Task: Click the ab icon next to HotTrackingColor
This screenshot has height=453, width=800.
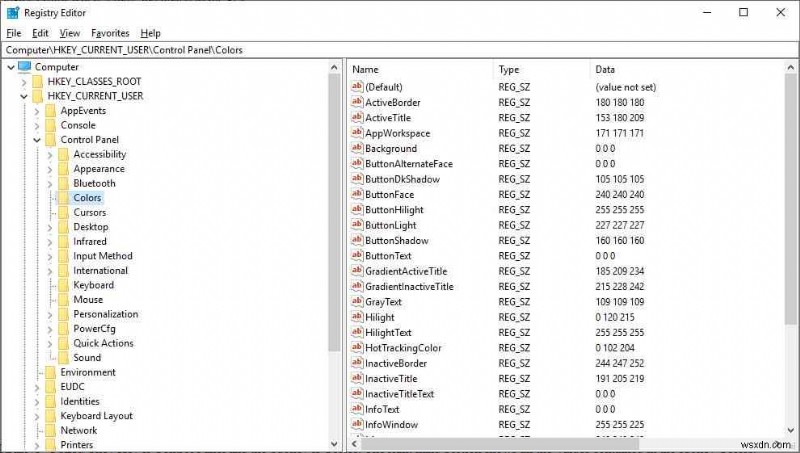Action: pos(357,347)
